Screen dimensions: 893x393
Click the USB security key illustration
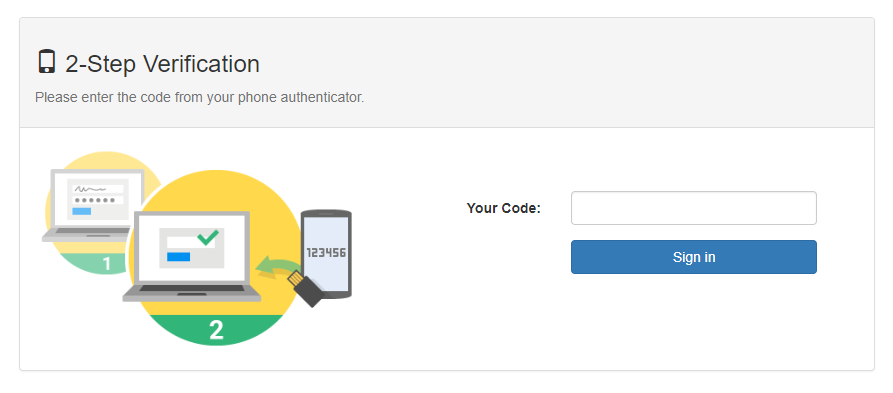(308, 288)
